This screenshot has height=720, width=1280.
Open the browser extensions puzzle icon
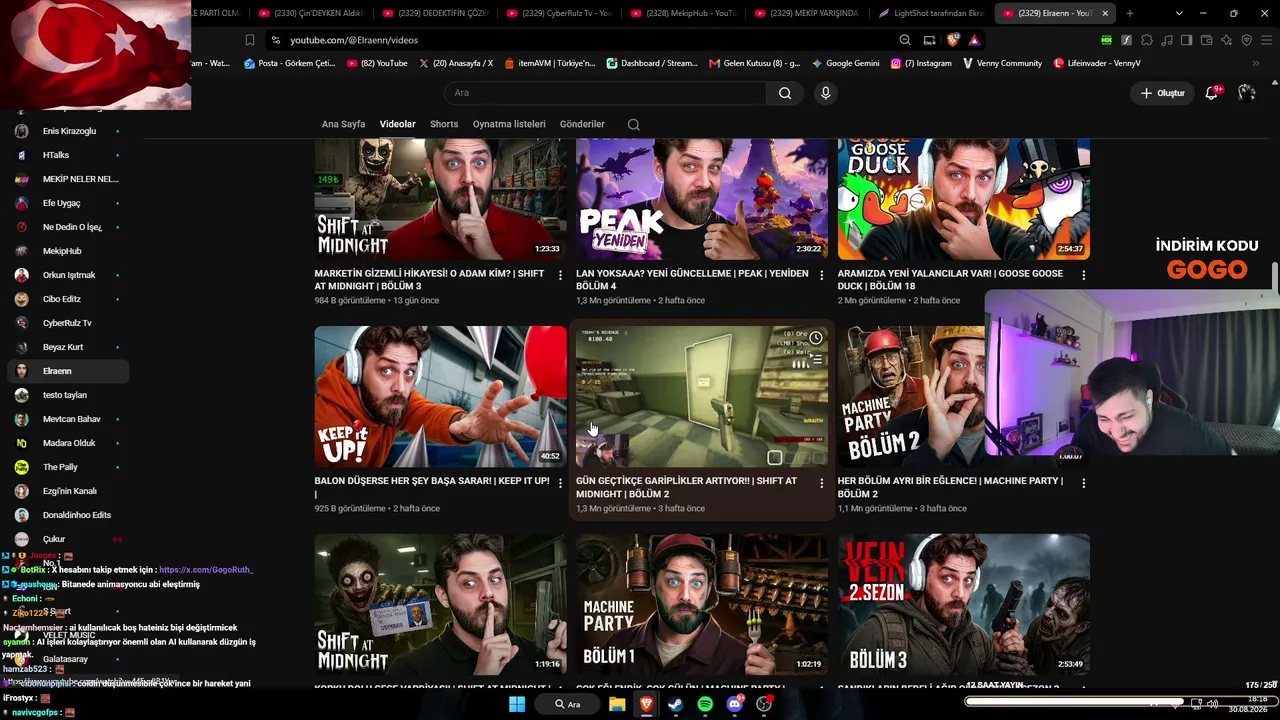pyautogui.click(x=1146, y=40)
